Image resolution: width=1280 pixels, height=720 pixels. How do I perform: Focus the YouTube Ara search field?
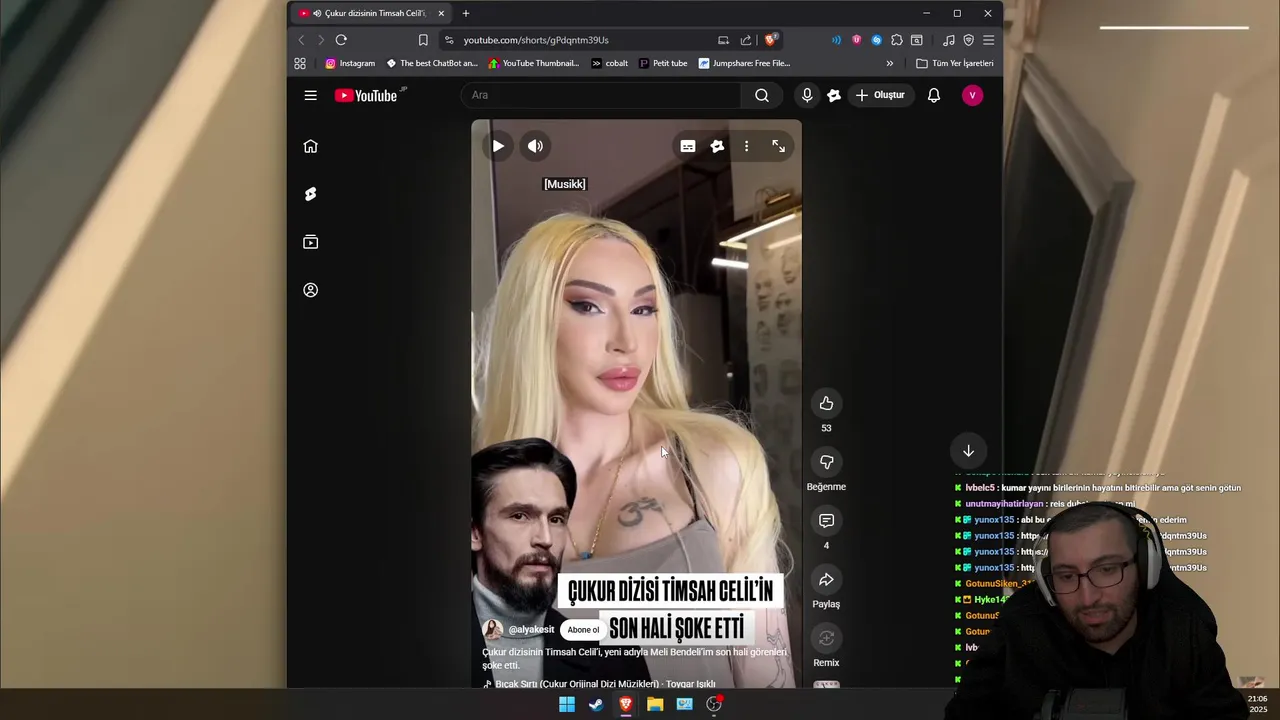click(603, 95)
